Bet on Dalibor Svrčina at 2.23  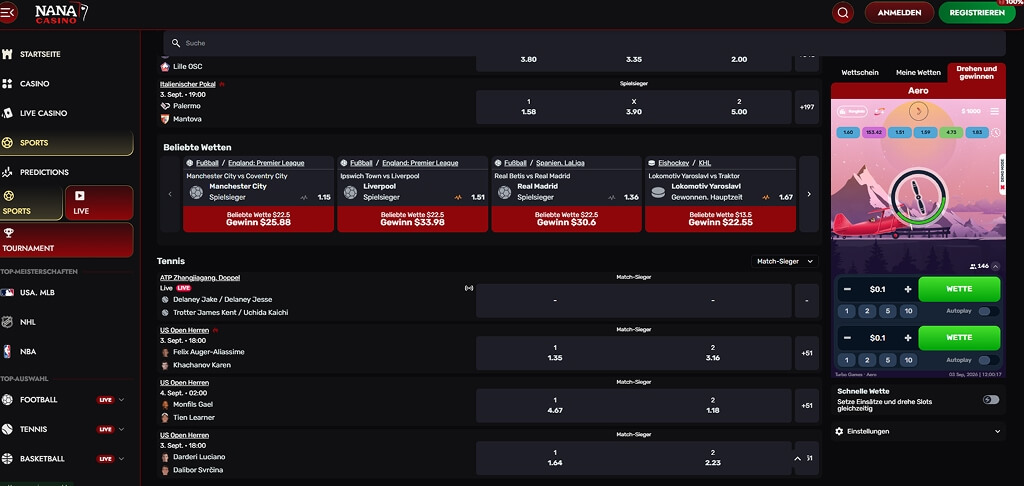(712, 457)
